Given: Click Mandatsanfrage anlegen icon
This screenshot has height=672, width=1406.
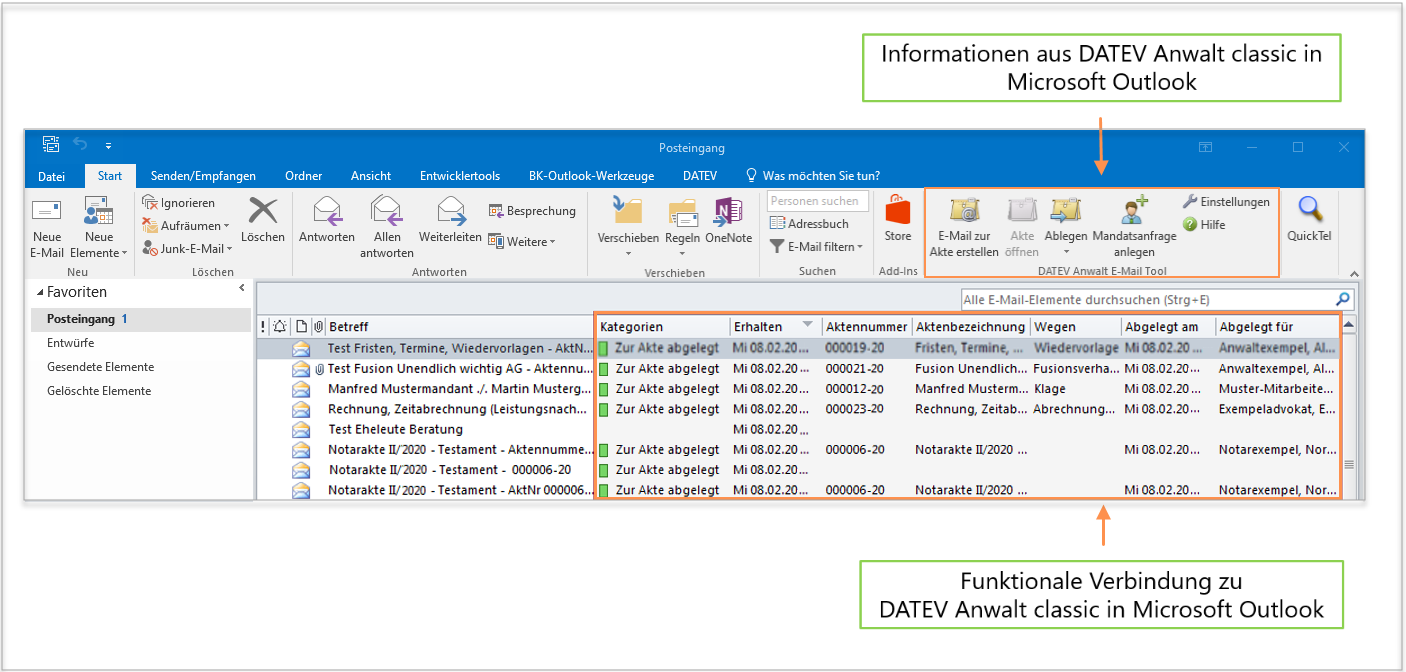Looking at the screenshot, I should (x=1134, y=210).
